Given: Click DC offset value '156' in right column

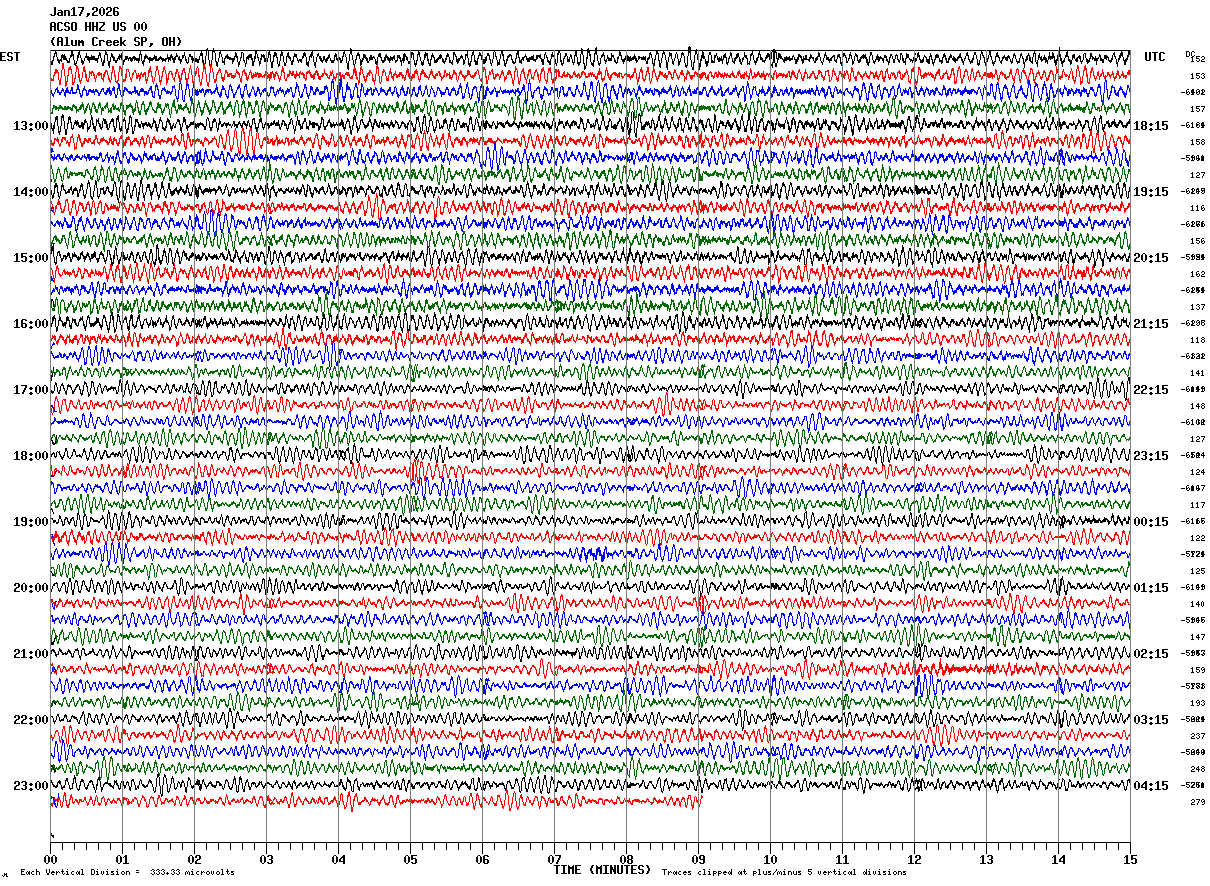Looking at the screenshot, I should (x=1197, y=241).
